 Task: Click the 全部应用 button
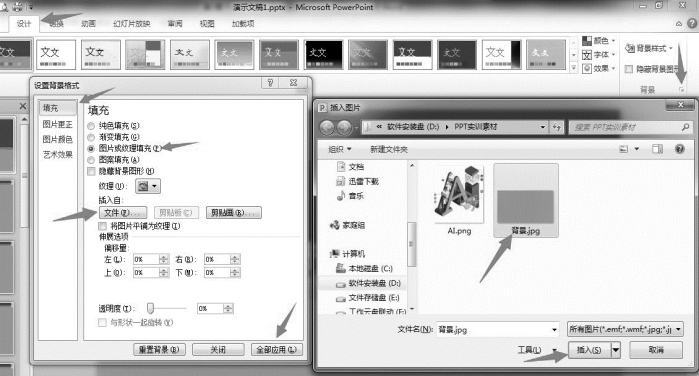click(x=276, y=350)
